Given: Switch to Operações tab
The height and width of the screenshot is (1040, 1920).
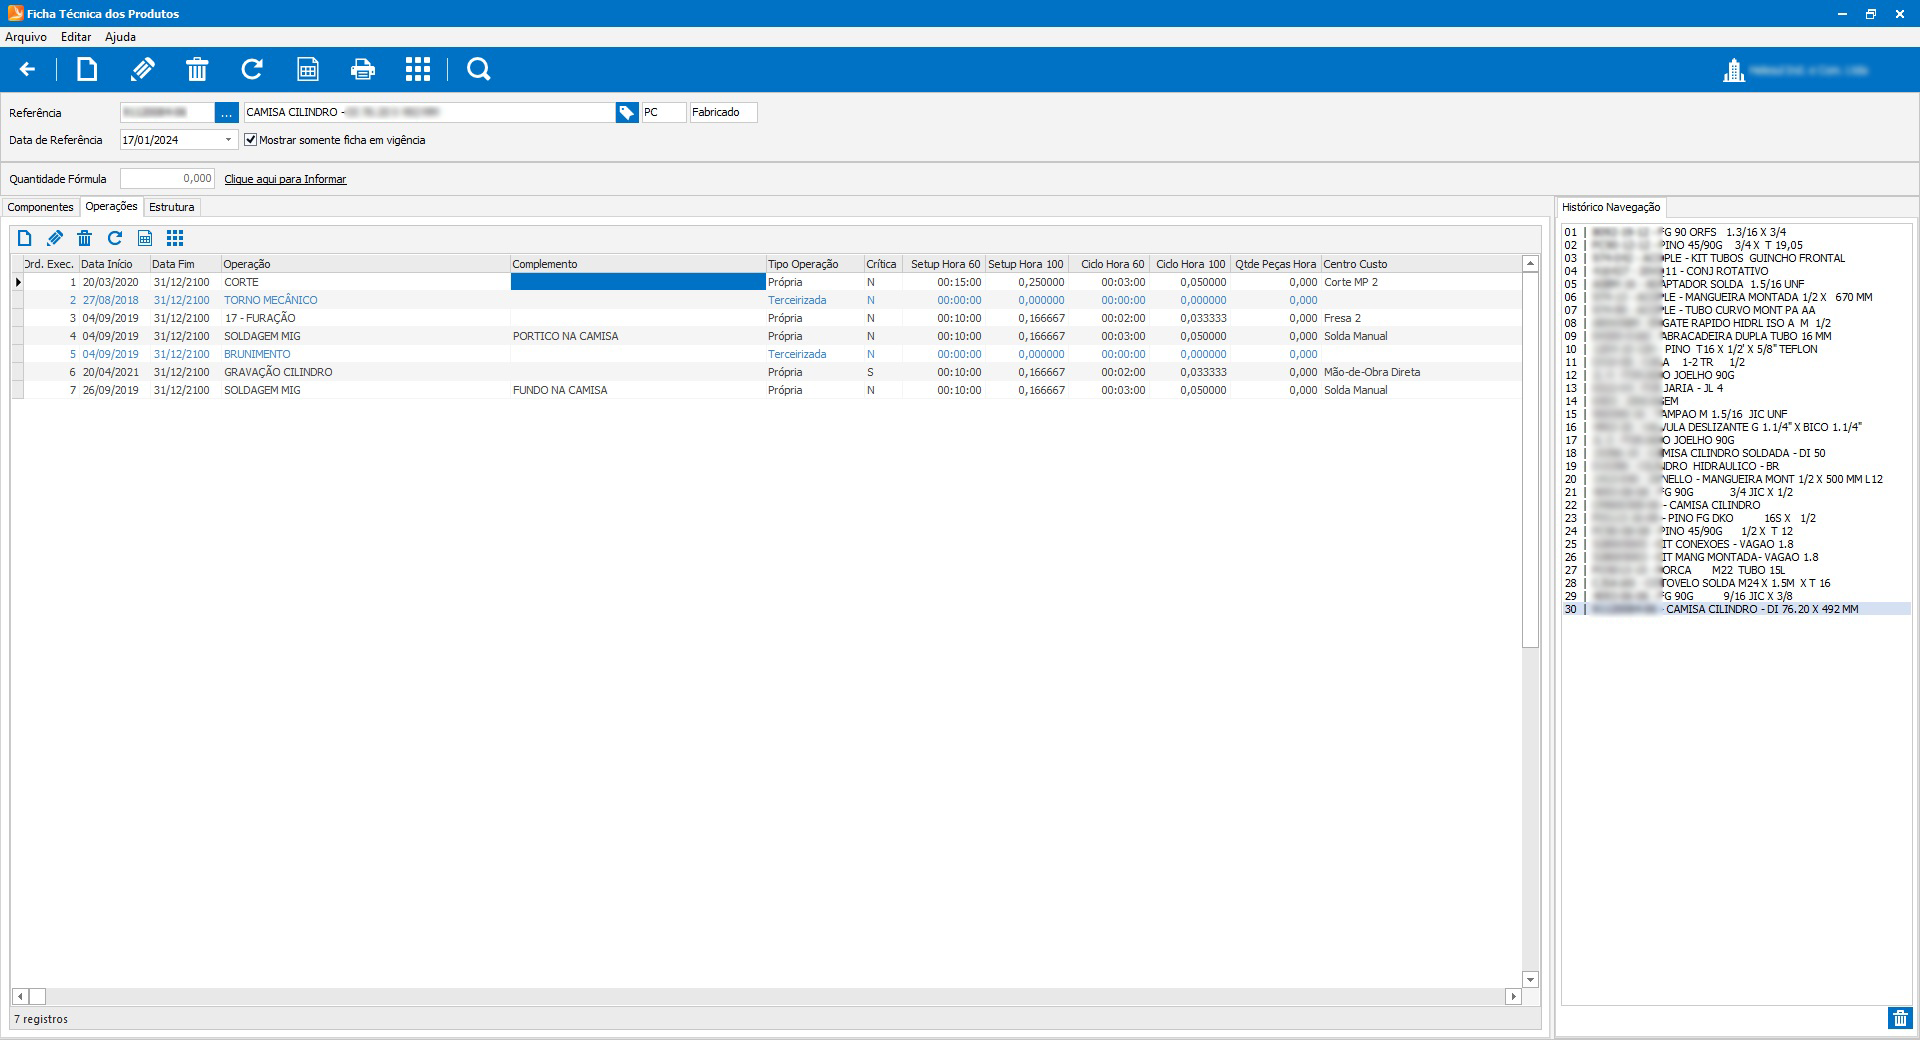Looking at the screenshot, I should (x=111, y=206).
